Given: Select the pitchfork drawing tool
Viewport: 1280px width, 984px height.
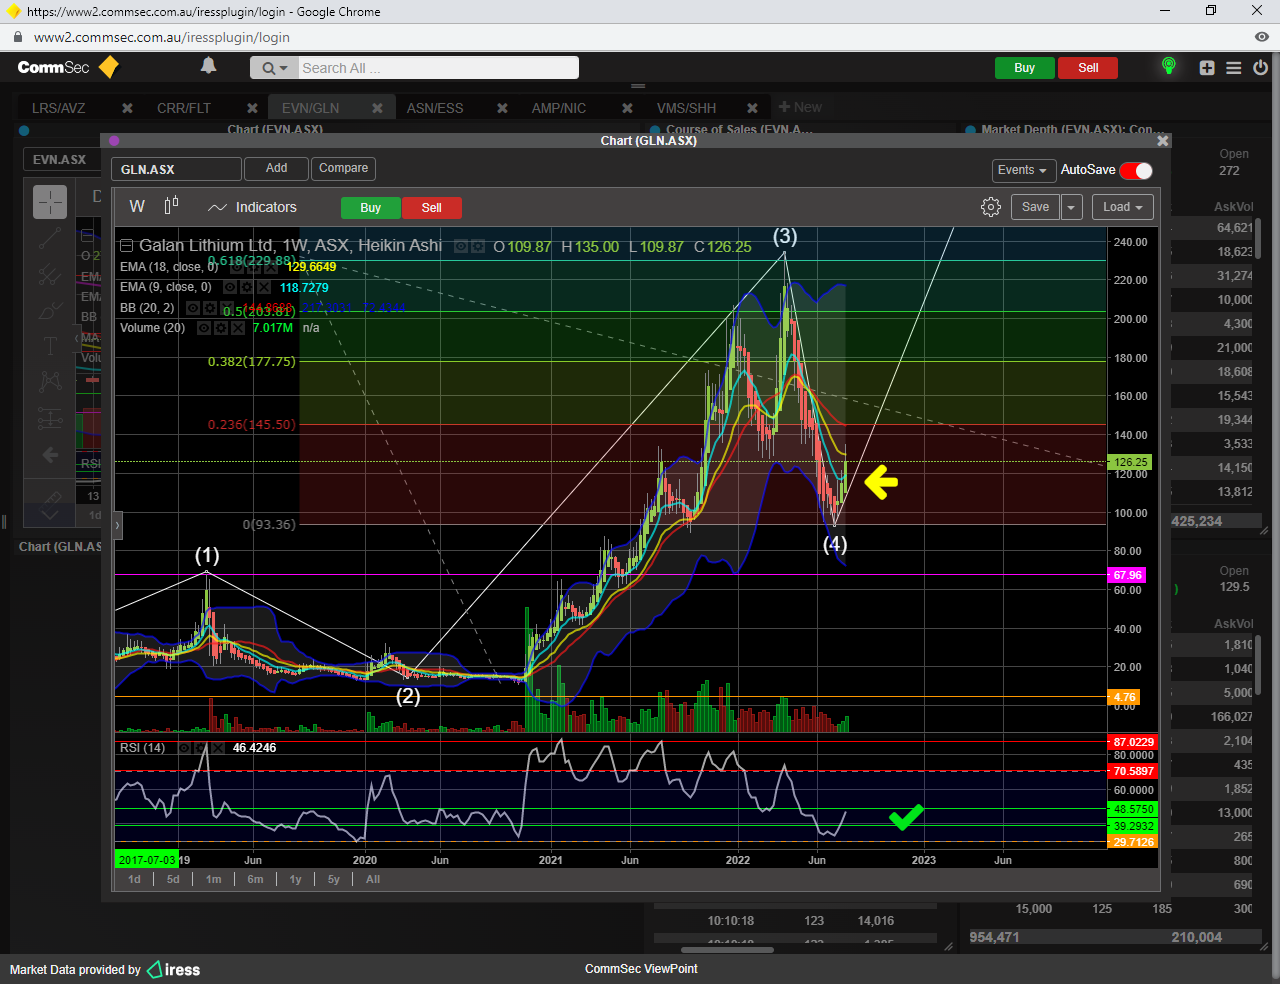Looking at the screenshot, I should pyautogui.click(x=50, y=274).
